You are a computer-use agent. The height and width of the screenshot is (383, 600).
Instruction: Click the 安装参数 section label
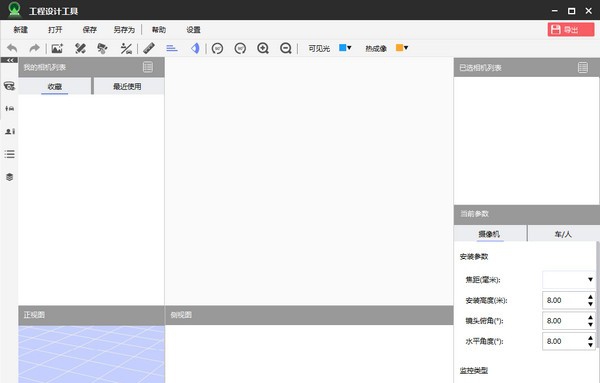[x=474, y=256]
